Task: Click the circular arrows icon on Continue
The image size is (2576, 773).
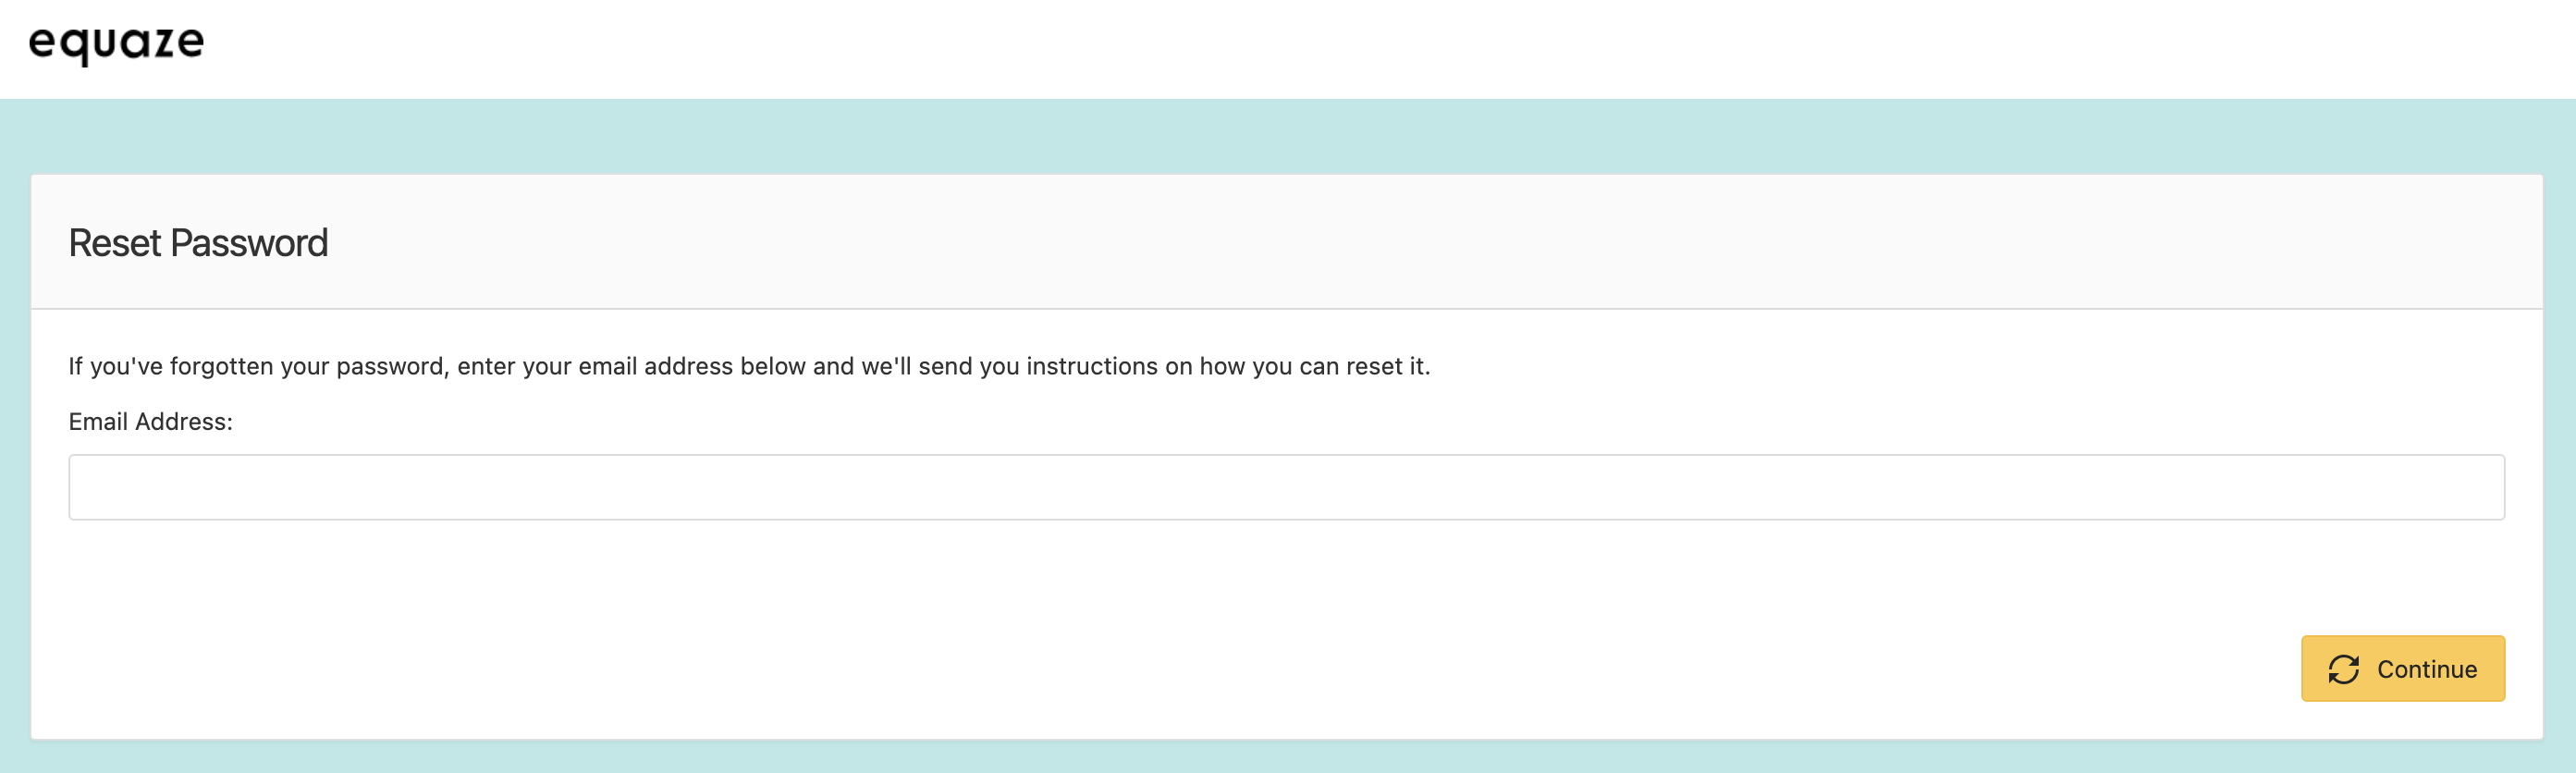Action: (2343, 669)
